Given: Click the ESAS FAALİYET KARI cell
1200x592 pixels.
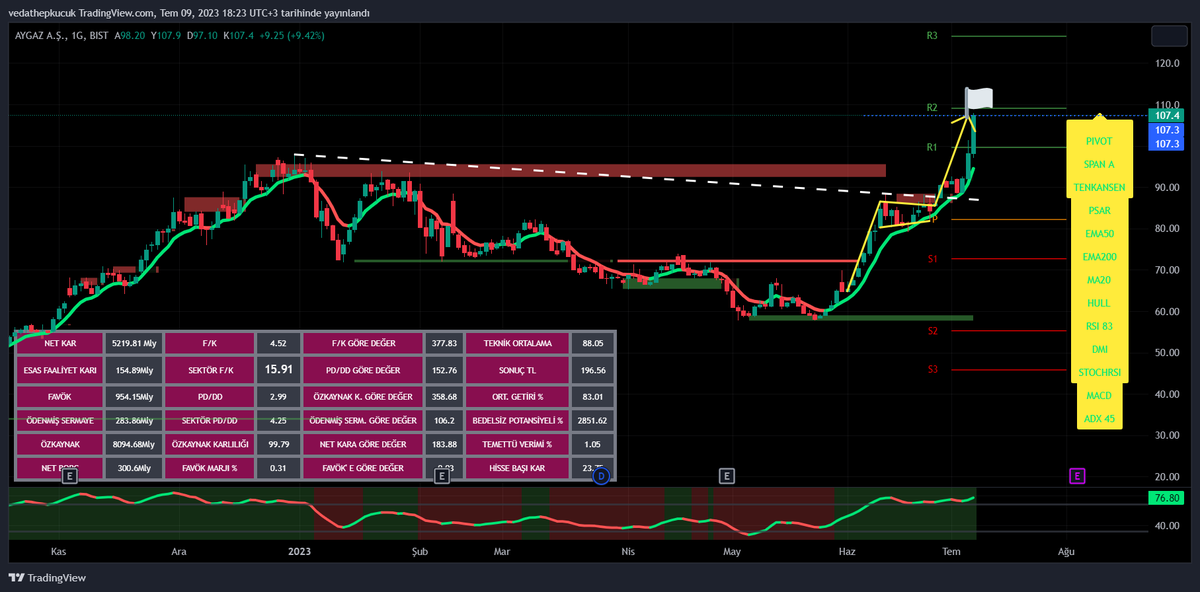Looking at the screenshot, I should [59, 369].
